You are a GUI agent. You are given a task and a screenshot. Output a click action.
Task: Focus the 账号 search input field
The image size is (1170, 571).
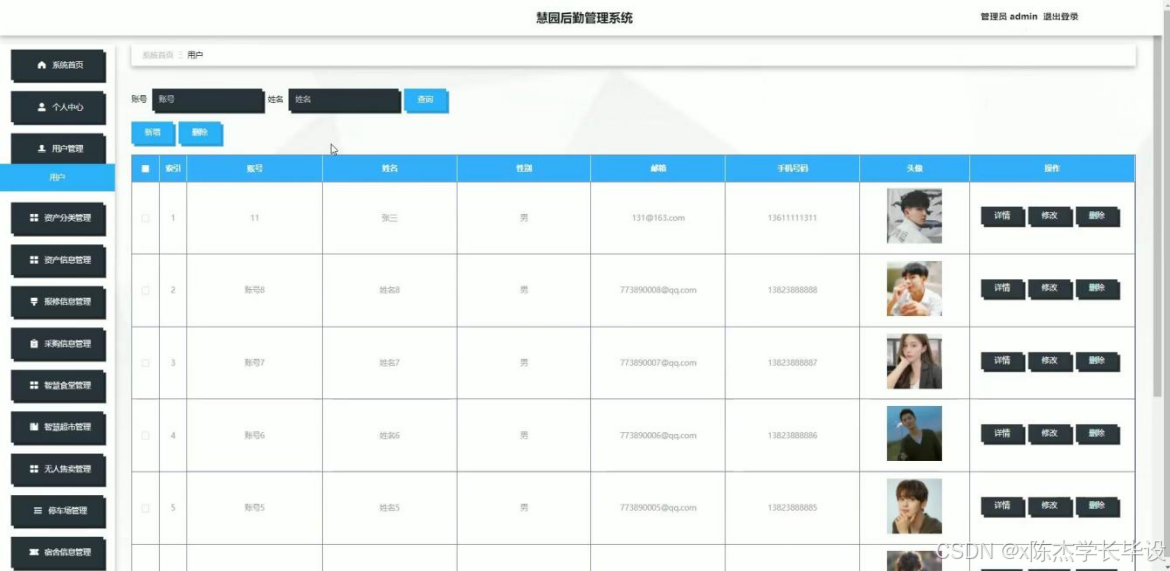coord(208,100)
